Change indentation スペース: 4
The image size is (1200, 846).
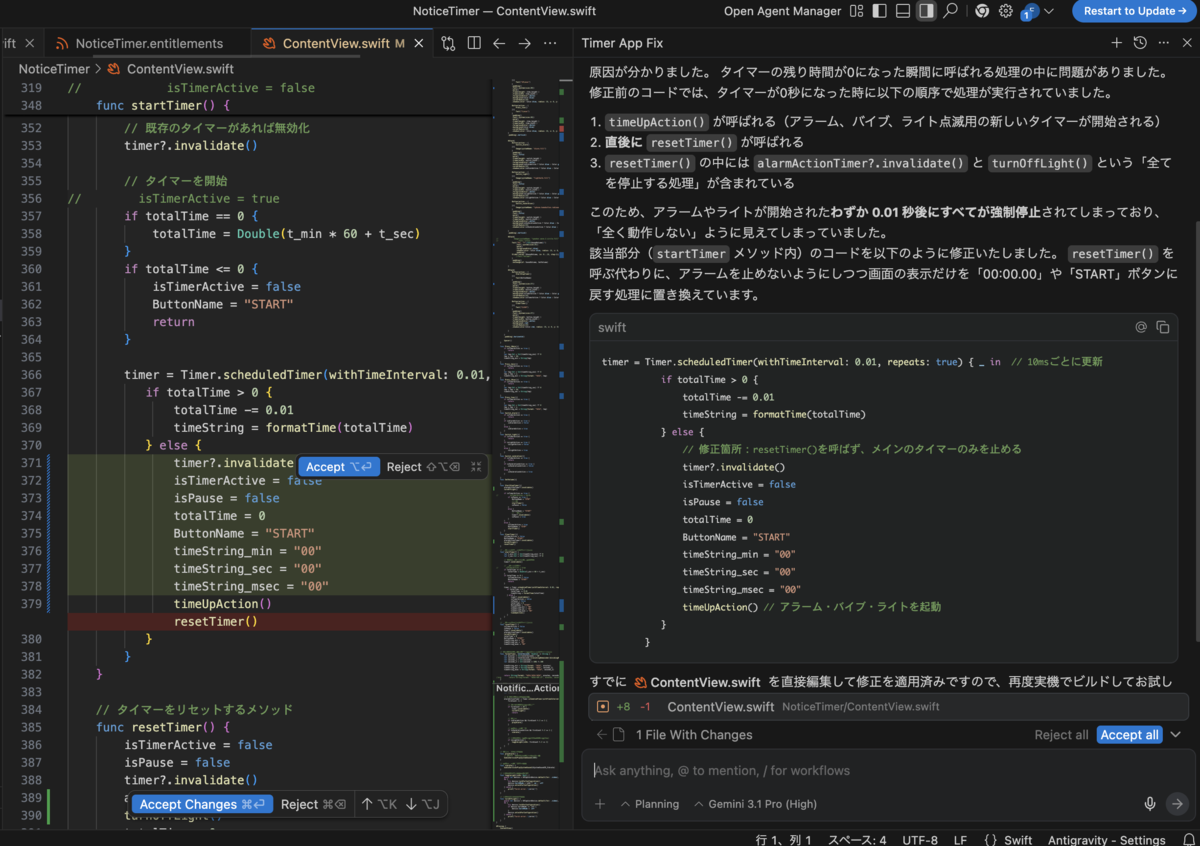pyautogui.click(x=856, y=839)
